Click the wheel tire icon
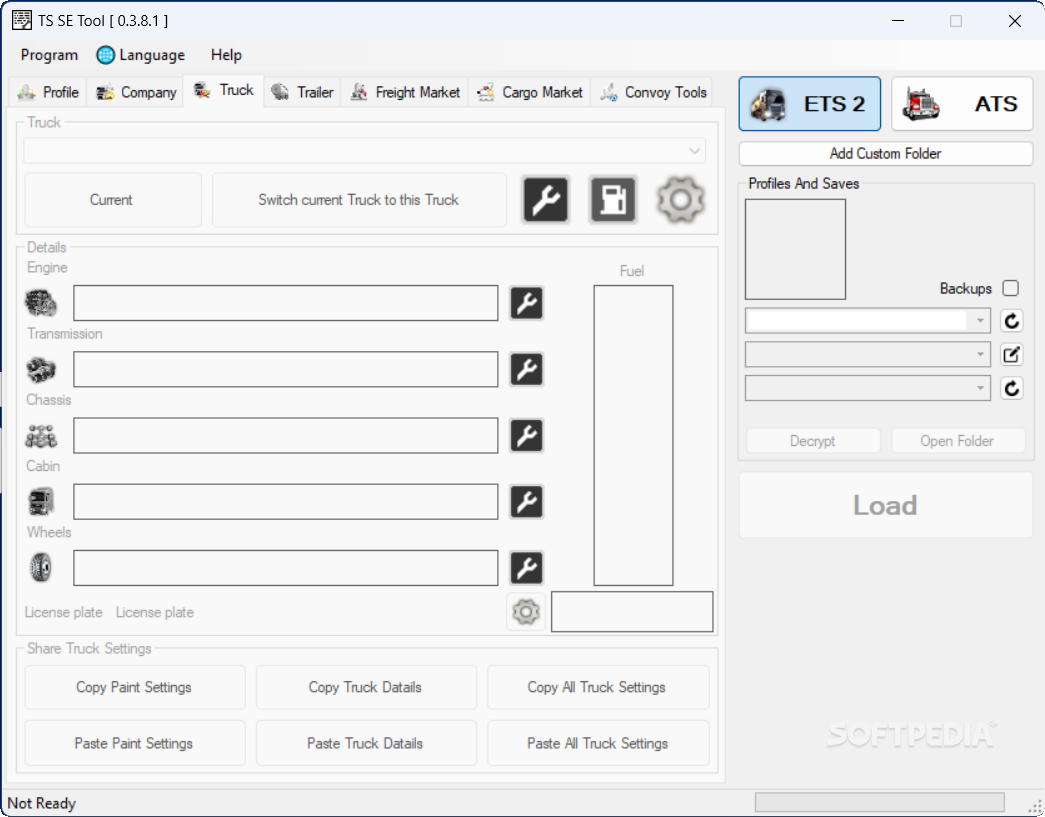This screenshot has width=1045, height=817. (41, 568)
